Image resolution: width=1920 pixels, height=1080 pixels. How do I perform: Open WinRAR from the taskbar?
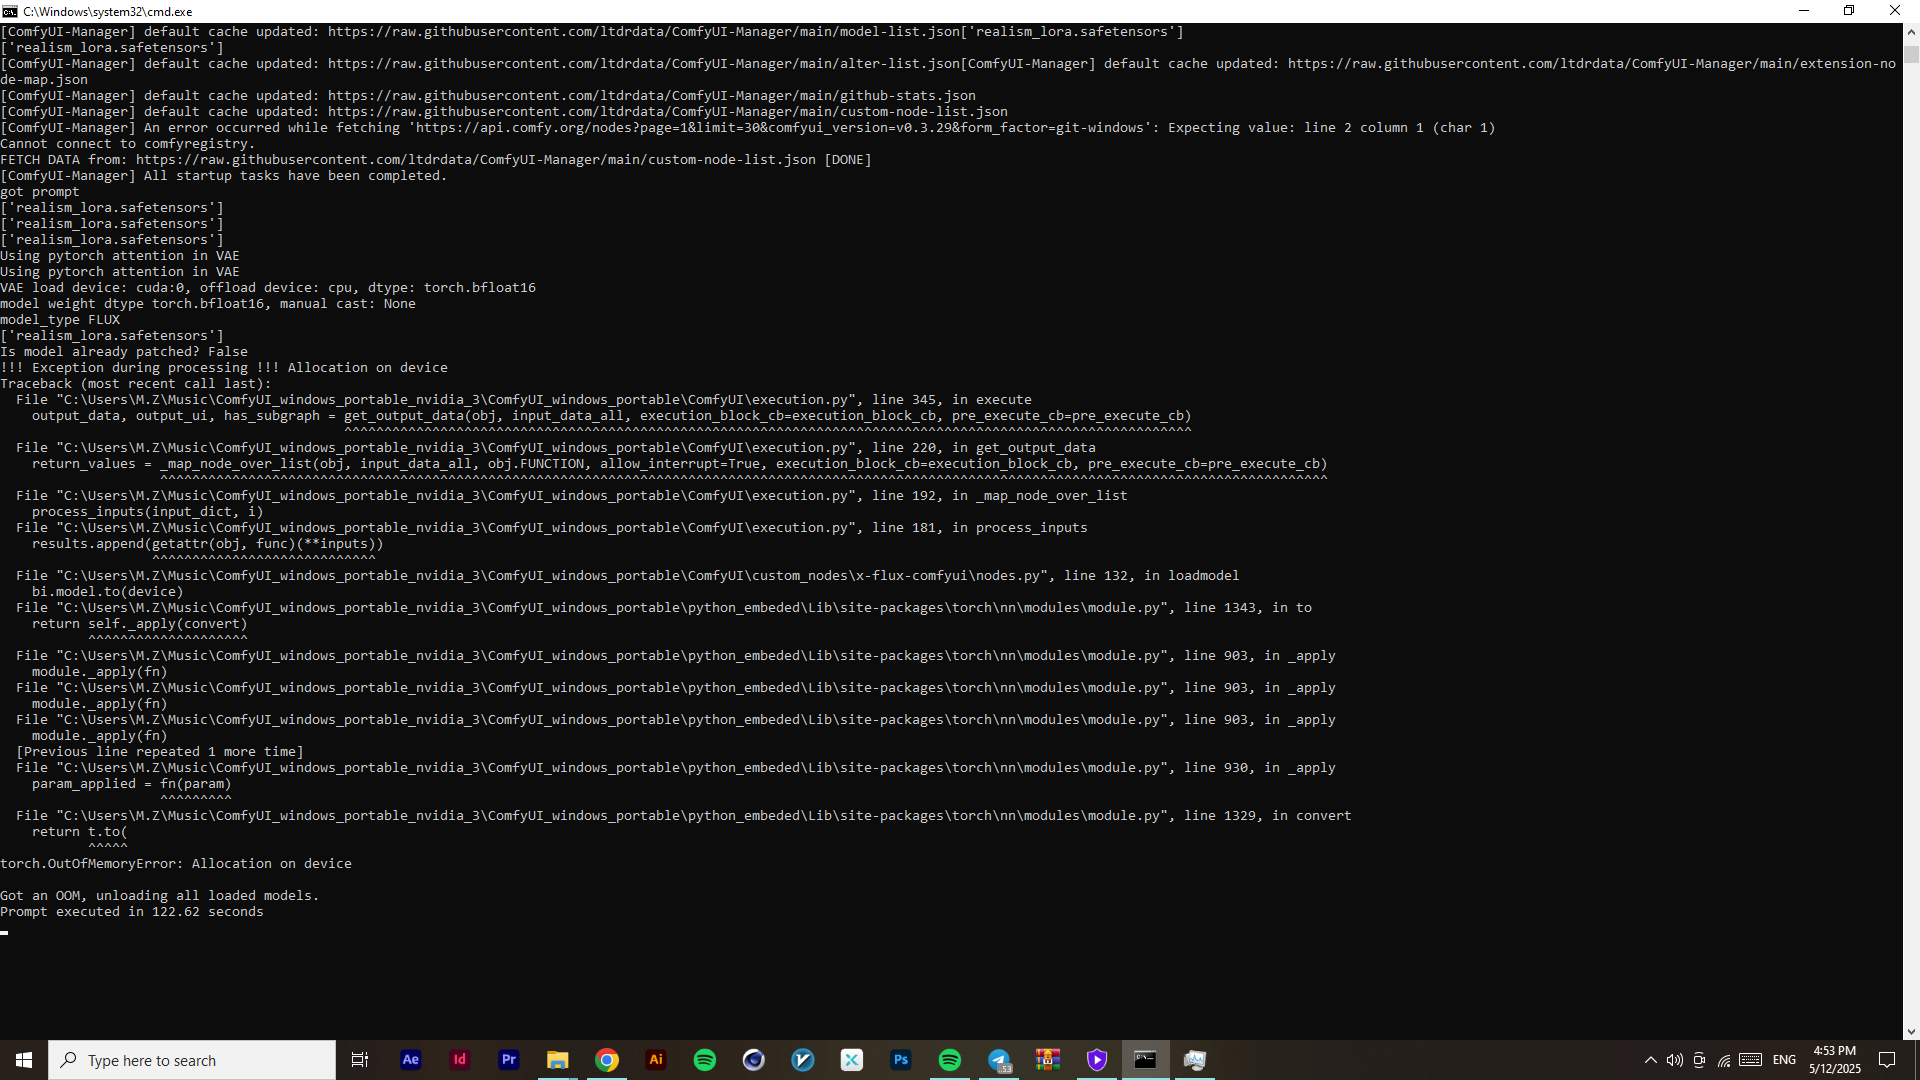pos(1048,1060)
